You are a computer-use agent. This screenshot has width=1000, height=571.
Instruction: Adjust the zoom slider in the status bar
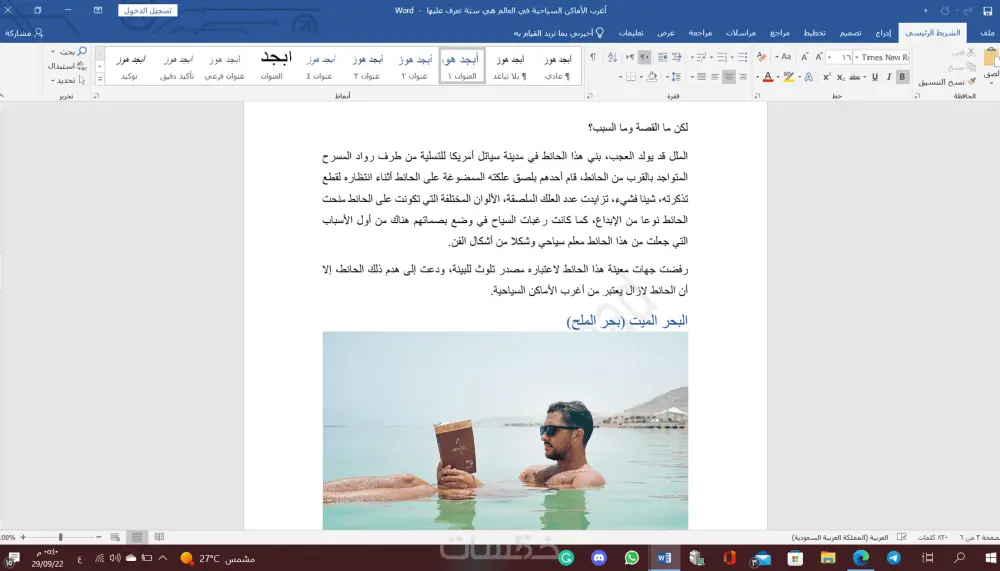[61, 537]
